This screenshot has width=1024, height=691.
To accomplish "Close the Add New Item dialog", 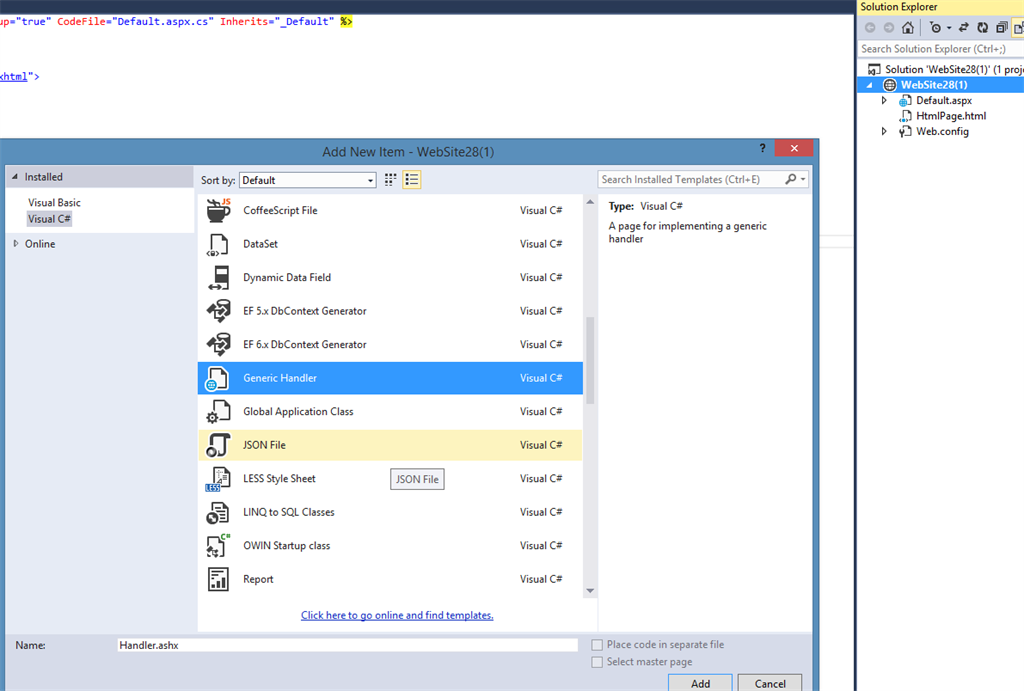I will [x=794, y=148].
